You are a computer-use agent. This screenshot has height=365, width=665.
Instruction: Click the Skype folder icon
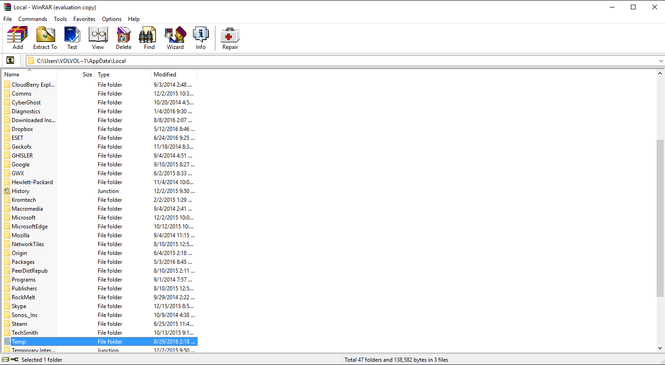tap(7, 306)
